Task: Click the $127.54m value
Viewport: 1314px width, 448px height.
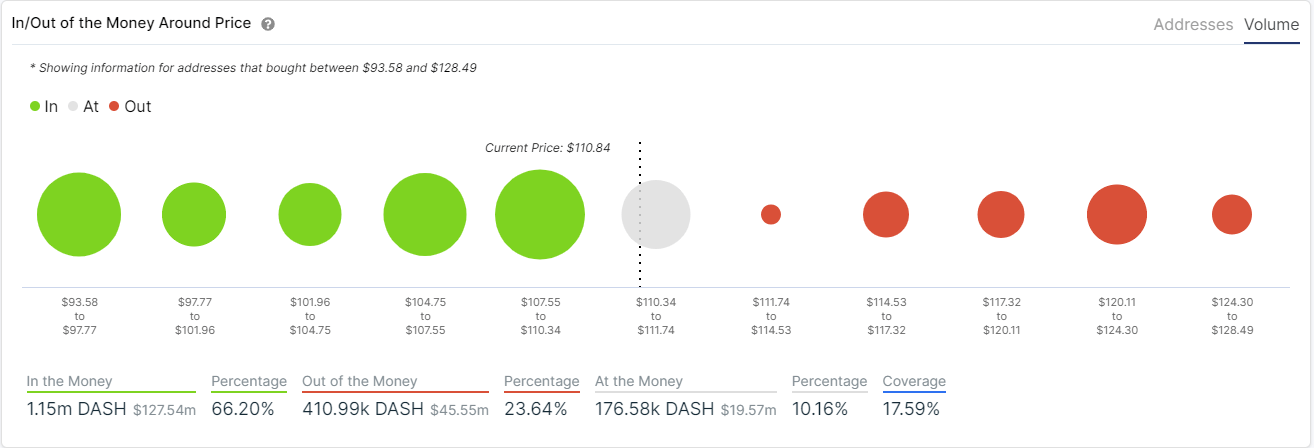Action: (x=164, y=409)
